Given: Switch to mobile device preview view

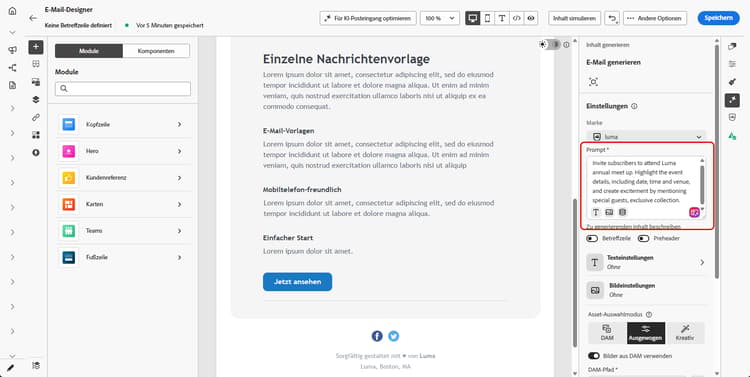Looking at the screenshot, I should click(x=487, y=18).
